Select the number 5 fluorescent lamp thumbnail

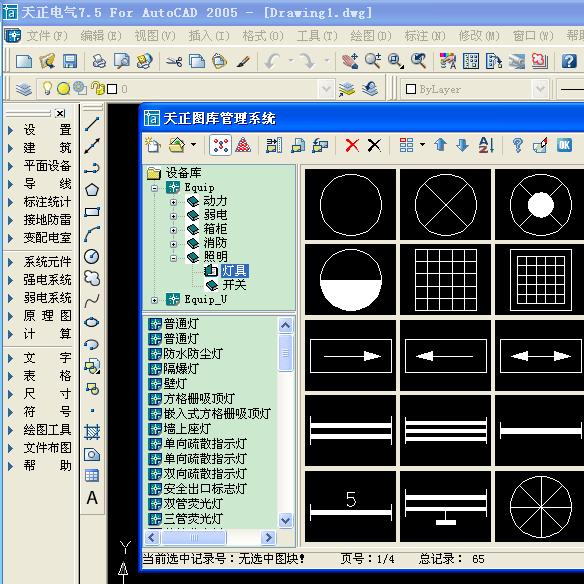click(350, 507)
